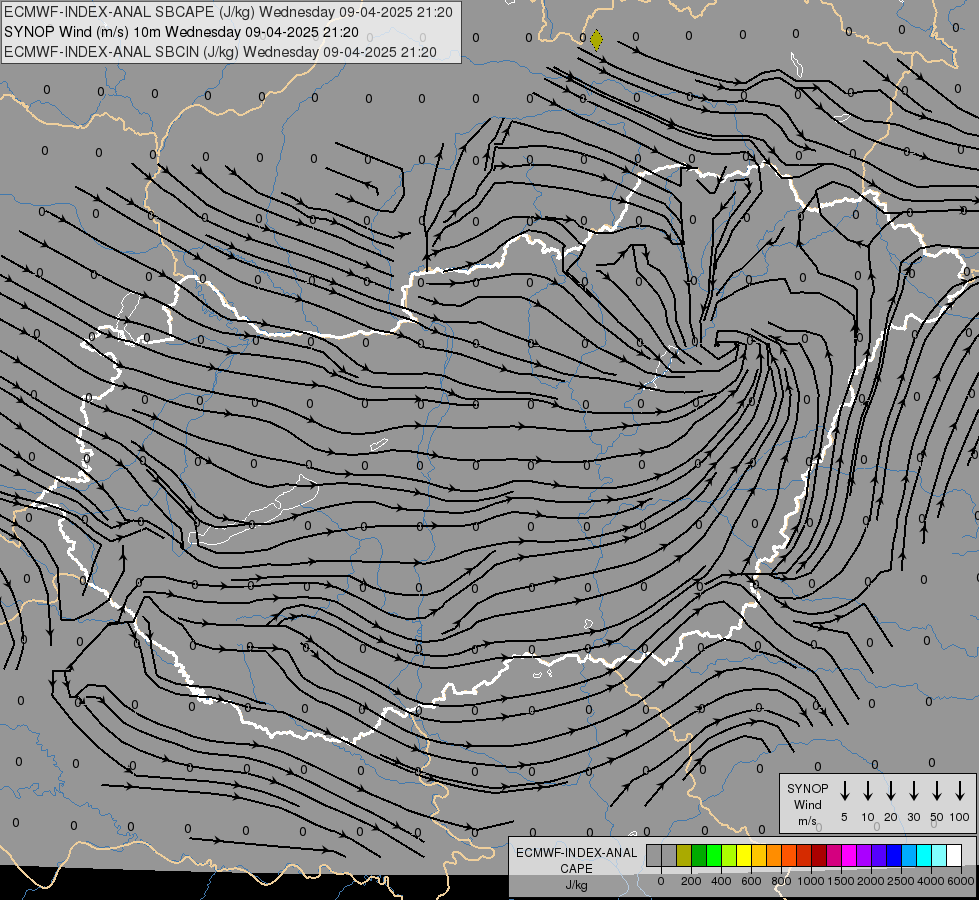Click the '2000' value on CAPE scale
The height and width of the screenshot is (900, 979).
pyautogui.click(x=870, y=881)
